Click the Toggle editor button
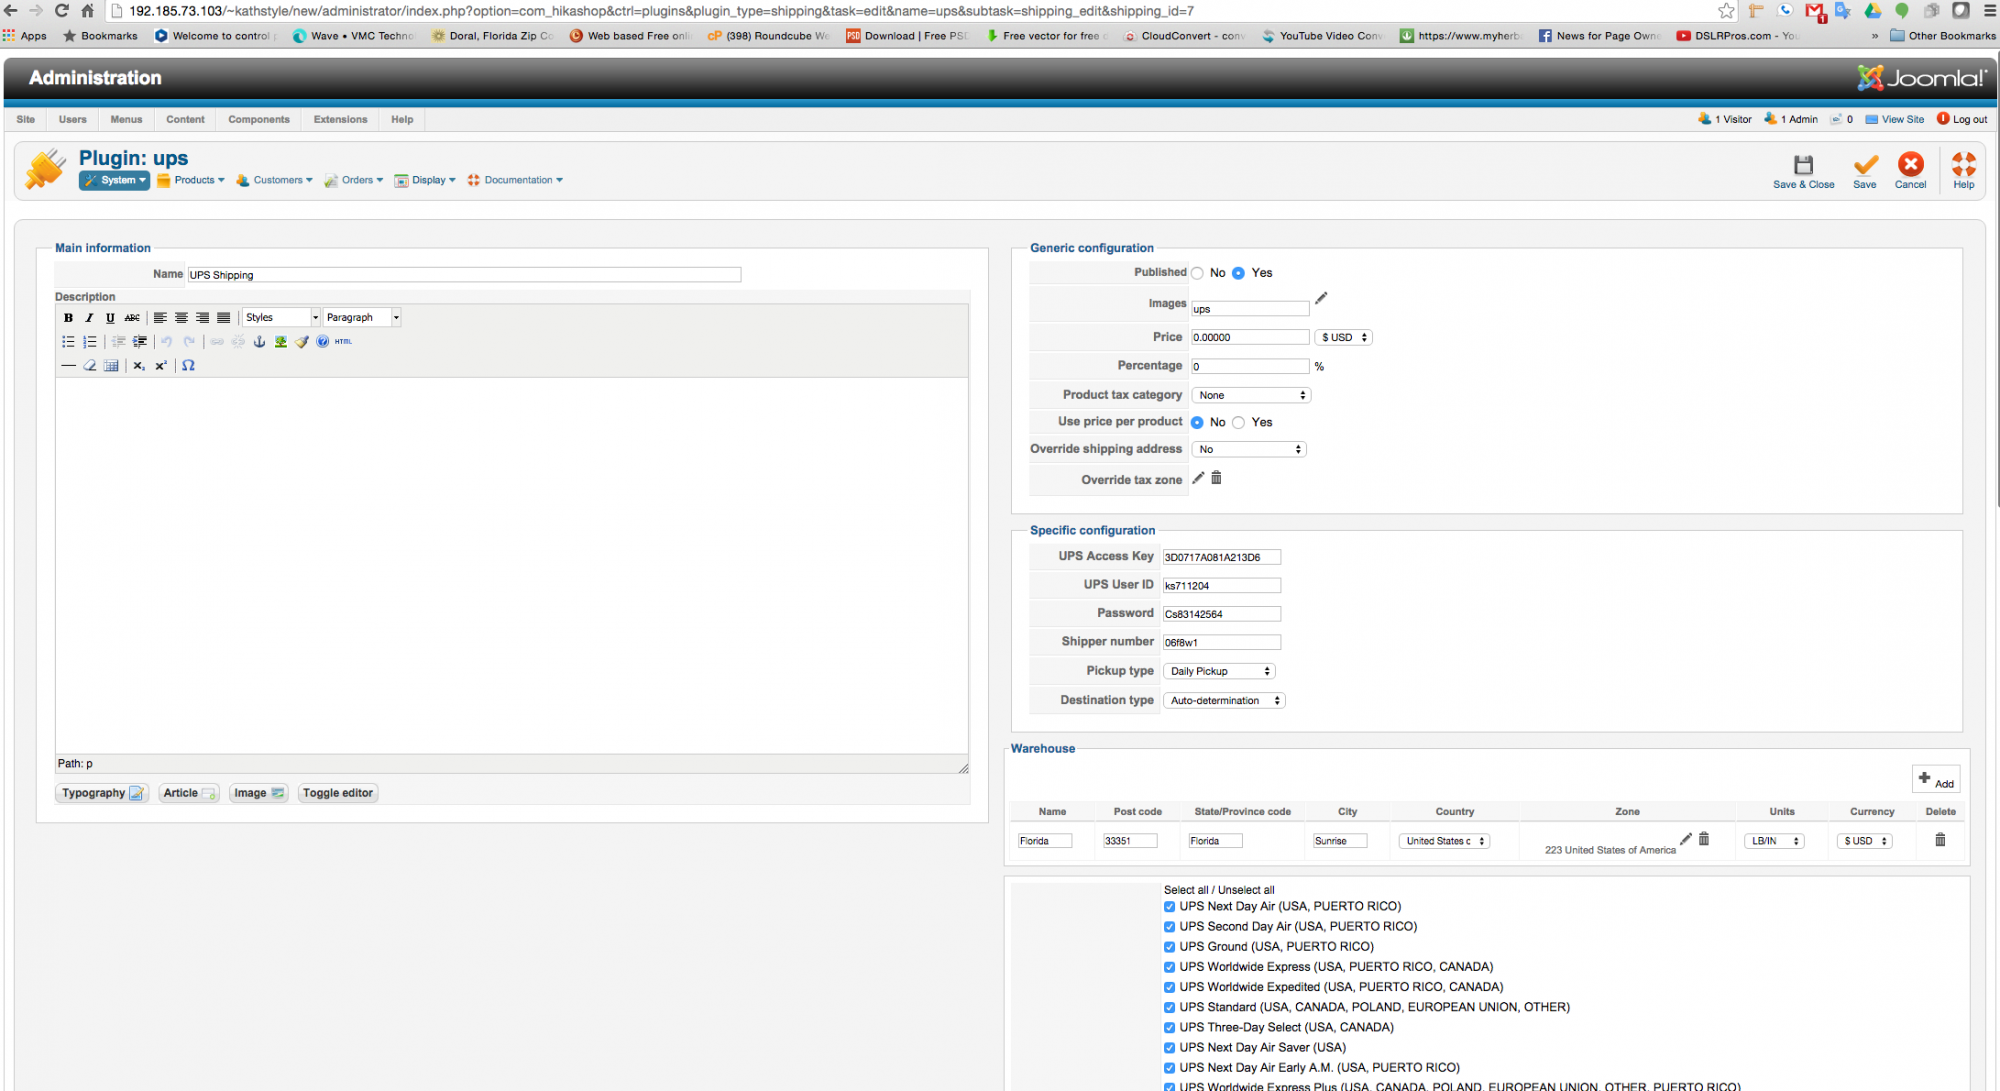2000x1091 pixels. point(337,793)
